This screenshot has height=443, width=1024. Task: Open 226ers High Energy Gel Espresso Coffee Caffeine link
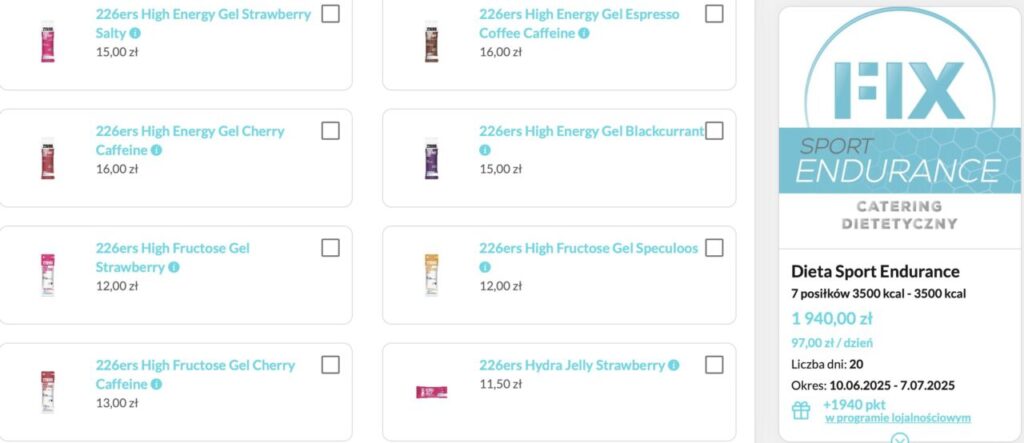578,24
